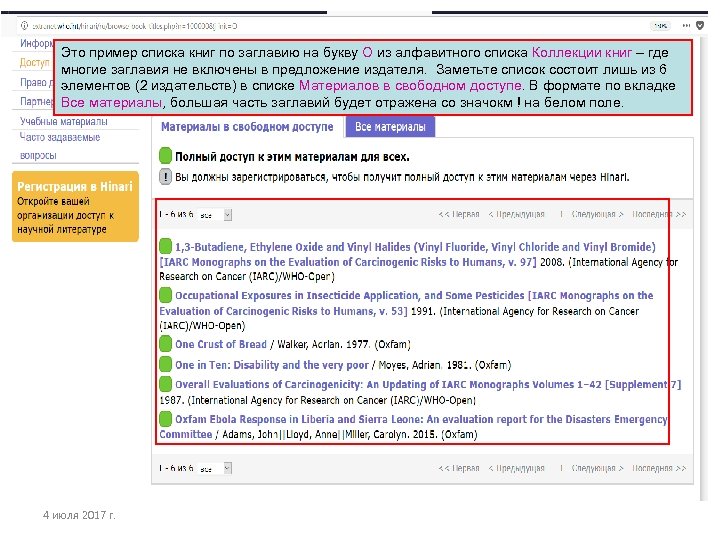This screenshot has width=720, height=540.
Task: Open bottom items-per-page dropdown
Action: coord(215,468)
